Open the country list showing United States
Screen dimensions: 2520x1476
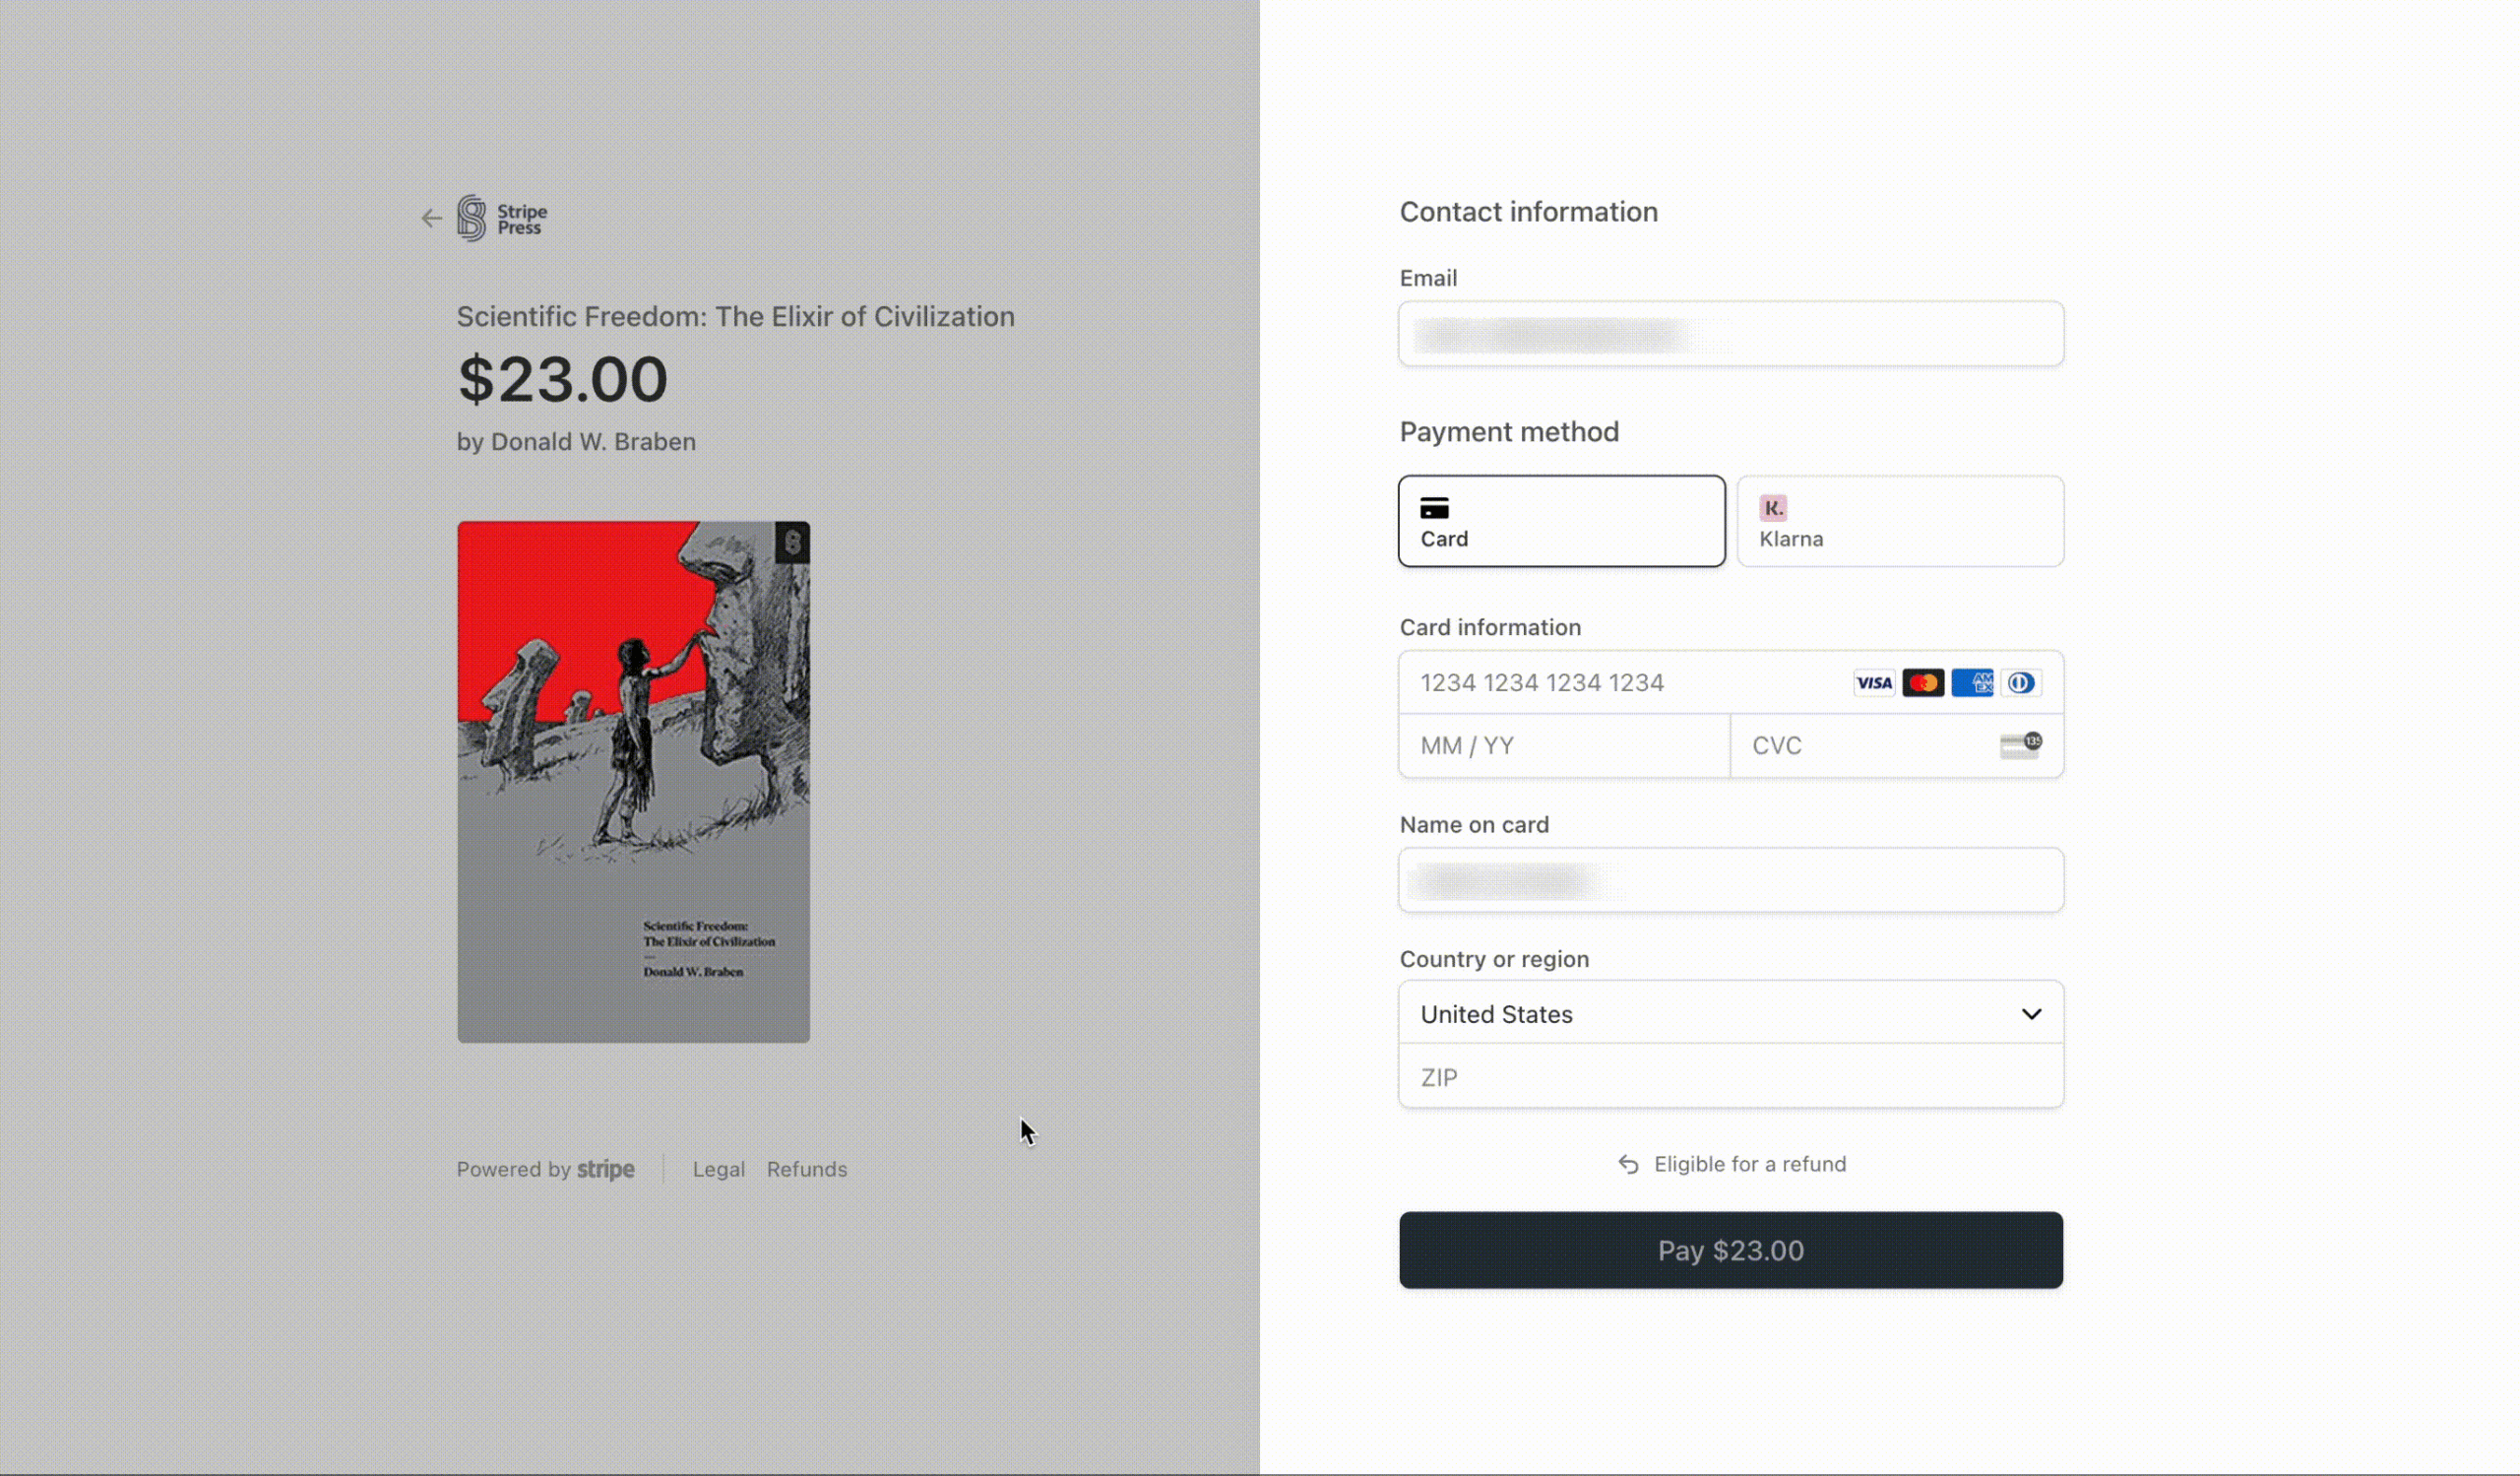pos(1730,1014)
